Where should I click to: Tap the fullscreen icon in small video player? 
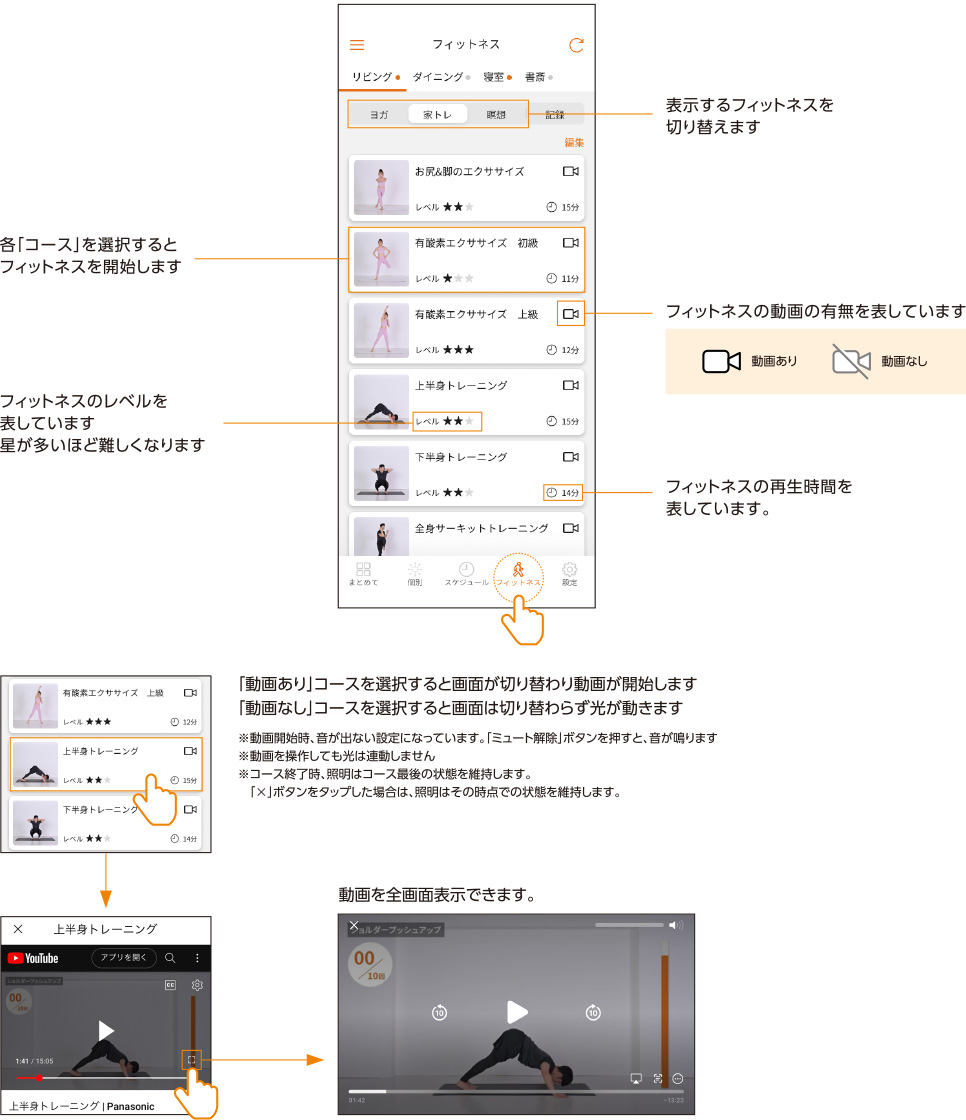pyautogui.click(x=191, y=1059)
